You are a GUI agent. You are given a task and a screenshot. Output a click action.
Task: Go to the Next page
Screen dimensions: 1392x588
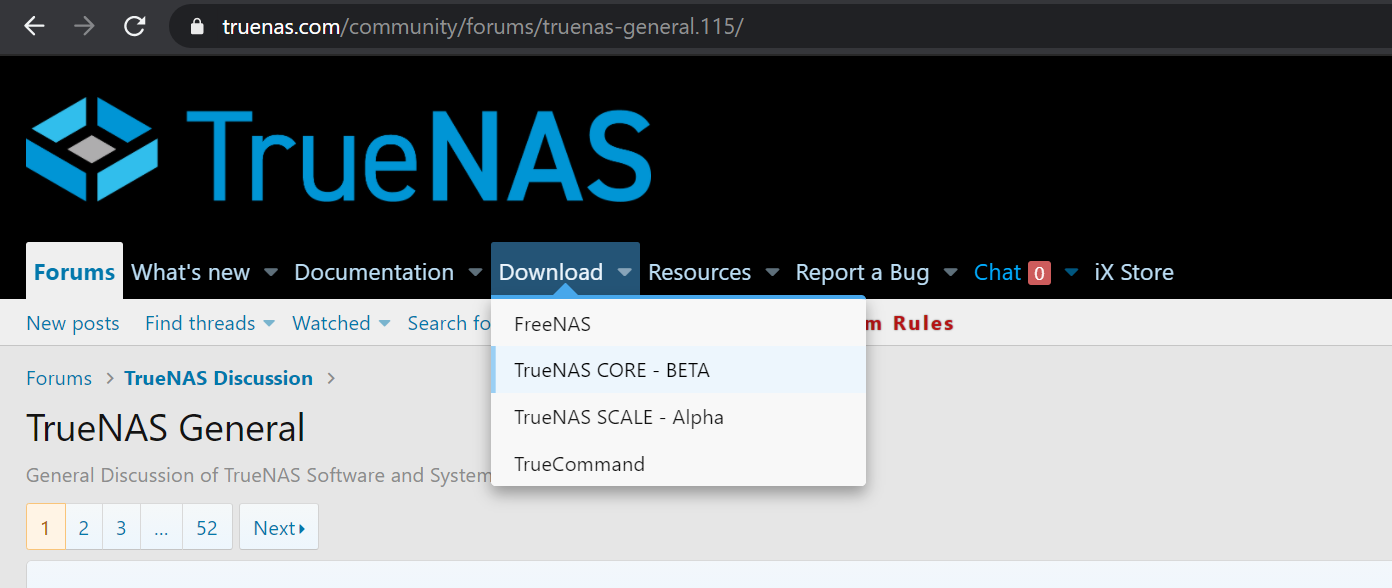click(279, 527)
